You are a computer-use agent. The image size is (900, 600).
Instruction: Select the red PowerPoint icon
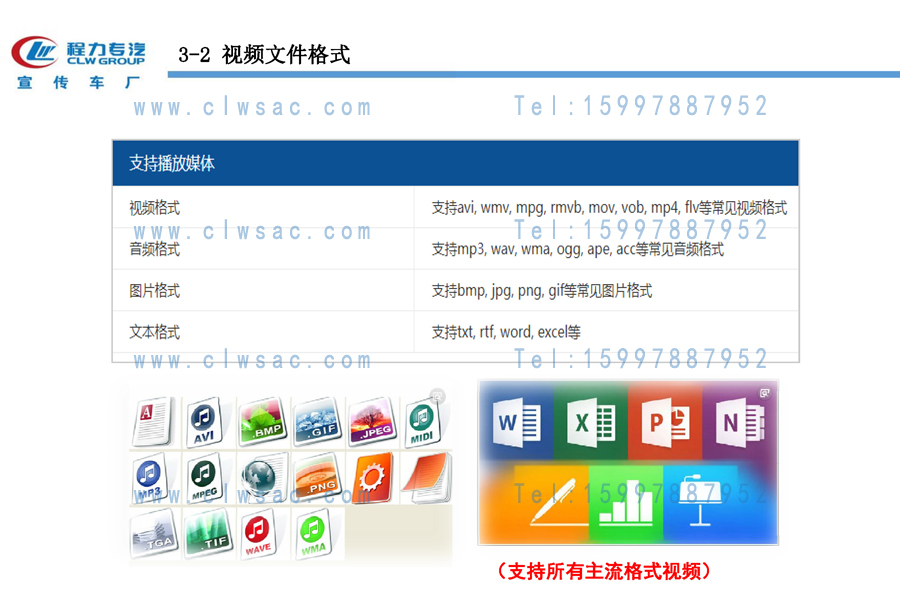tap(664, 421)
